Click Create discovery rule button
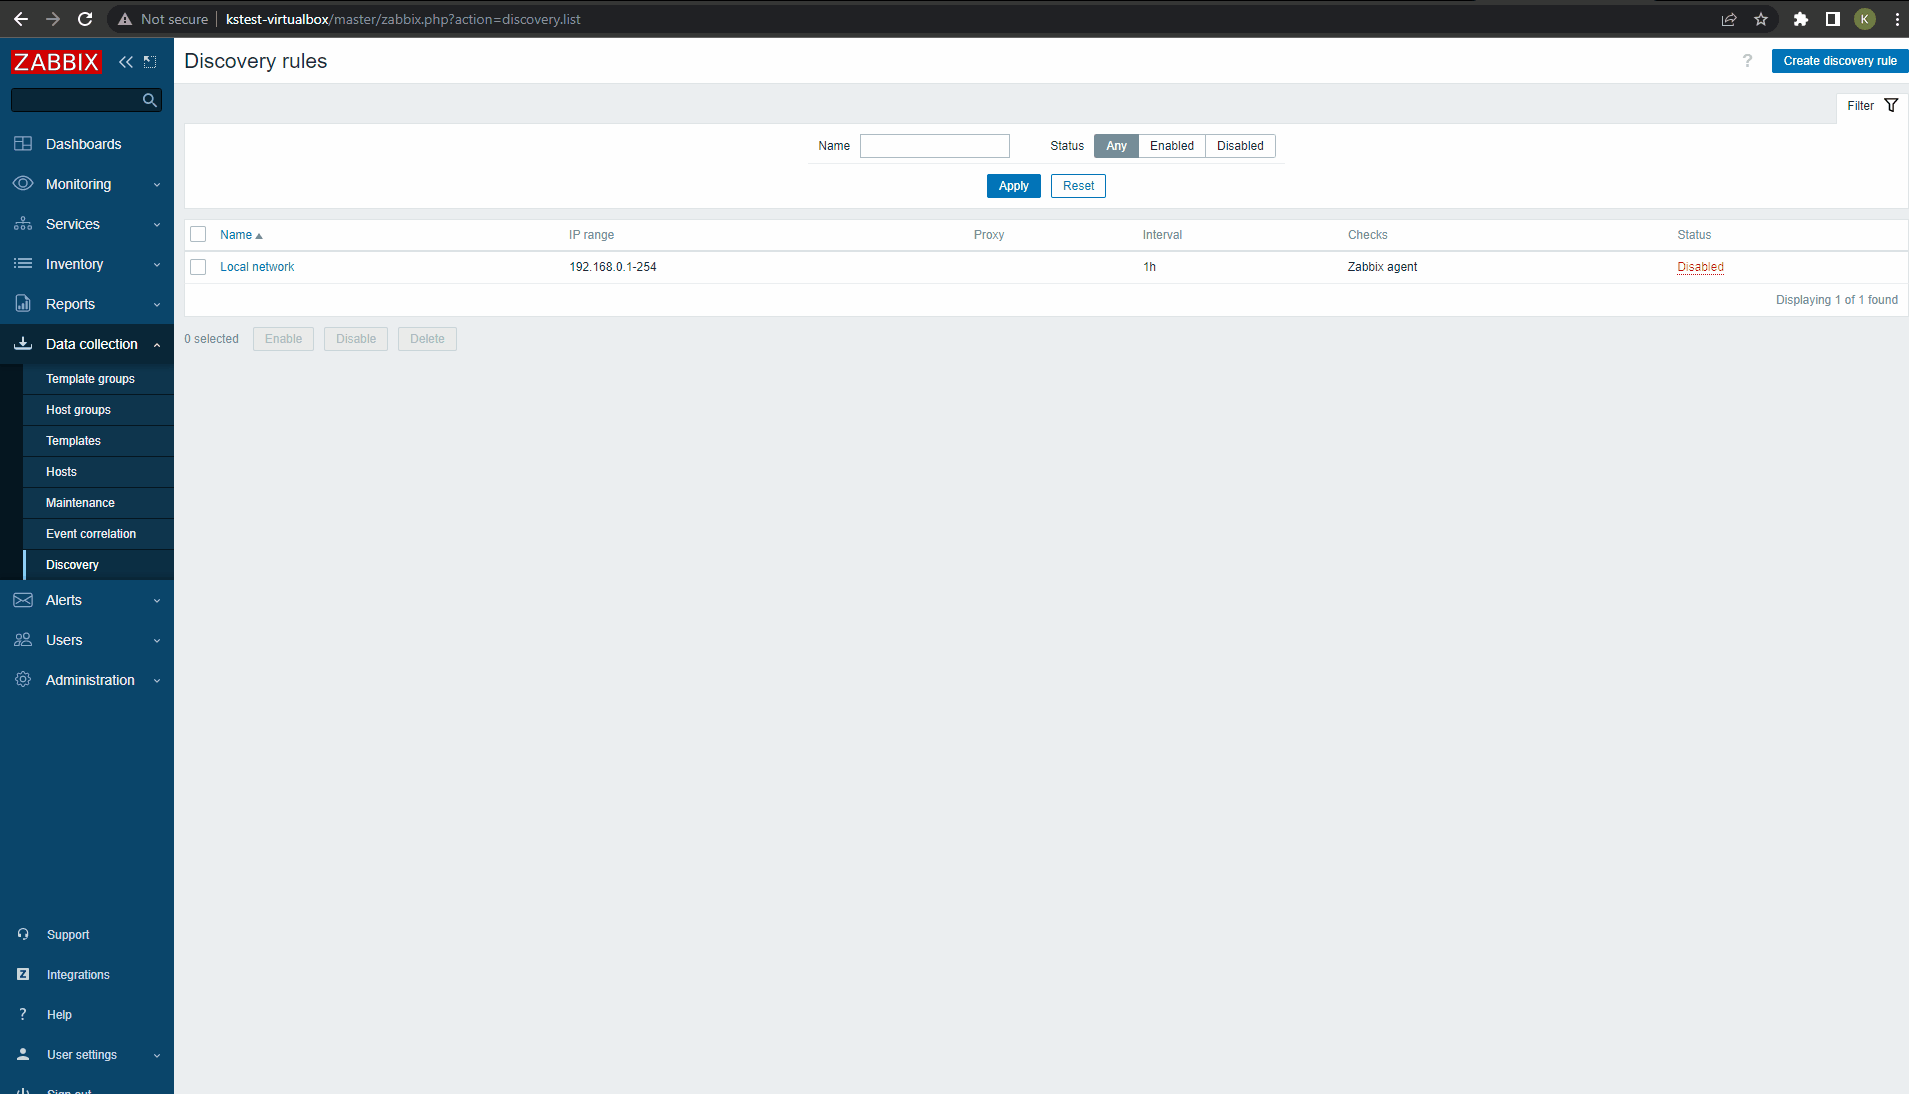The image size is (1909, 1094). tap(1839, 61)
